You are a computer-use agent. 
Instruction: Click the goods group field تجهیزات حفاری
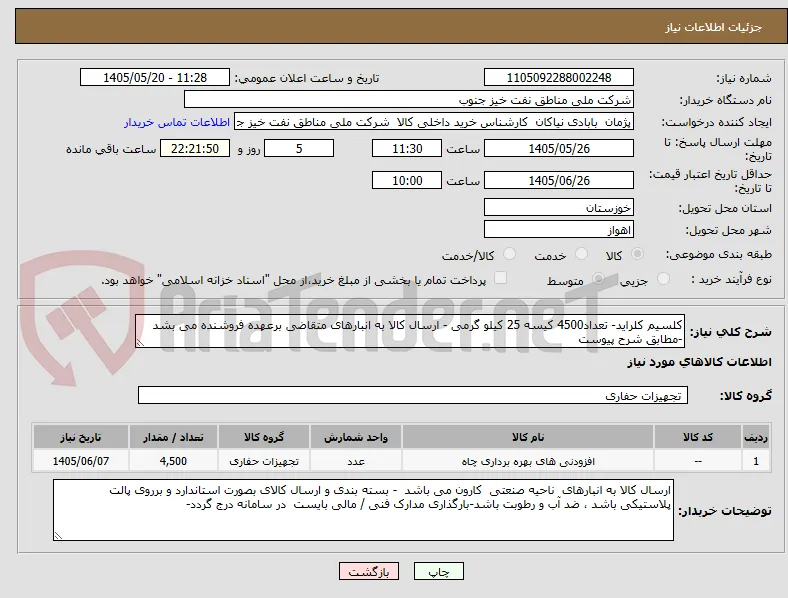tap(413, 395)
